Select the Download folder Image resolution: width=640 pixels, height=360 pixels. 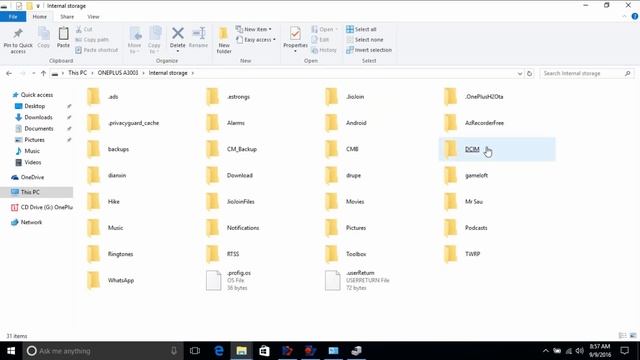240,175
